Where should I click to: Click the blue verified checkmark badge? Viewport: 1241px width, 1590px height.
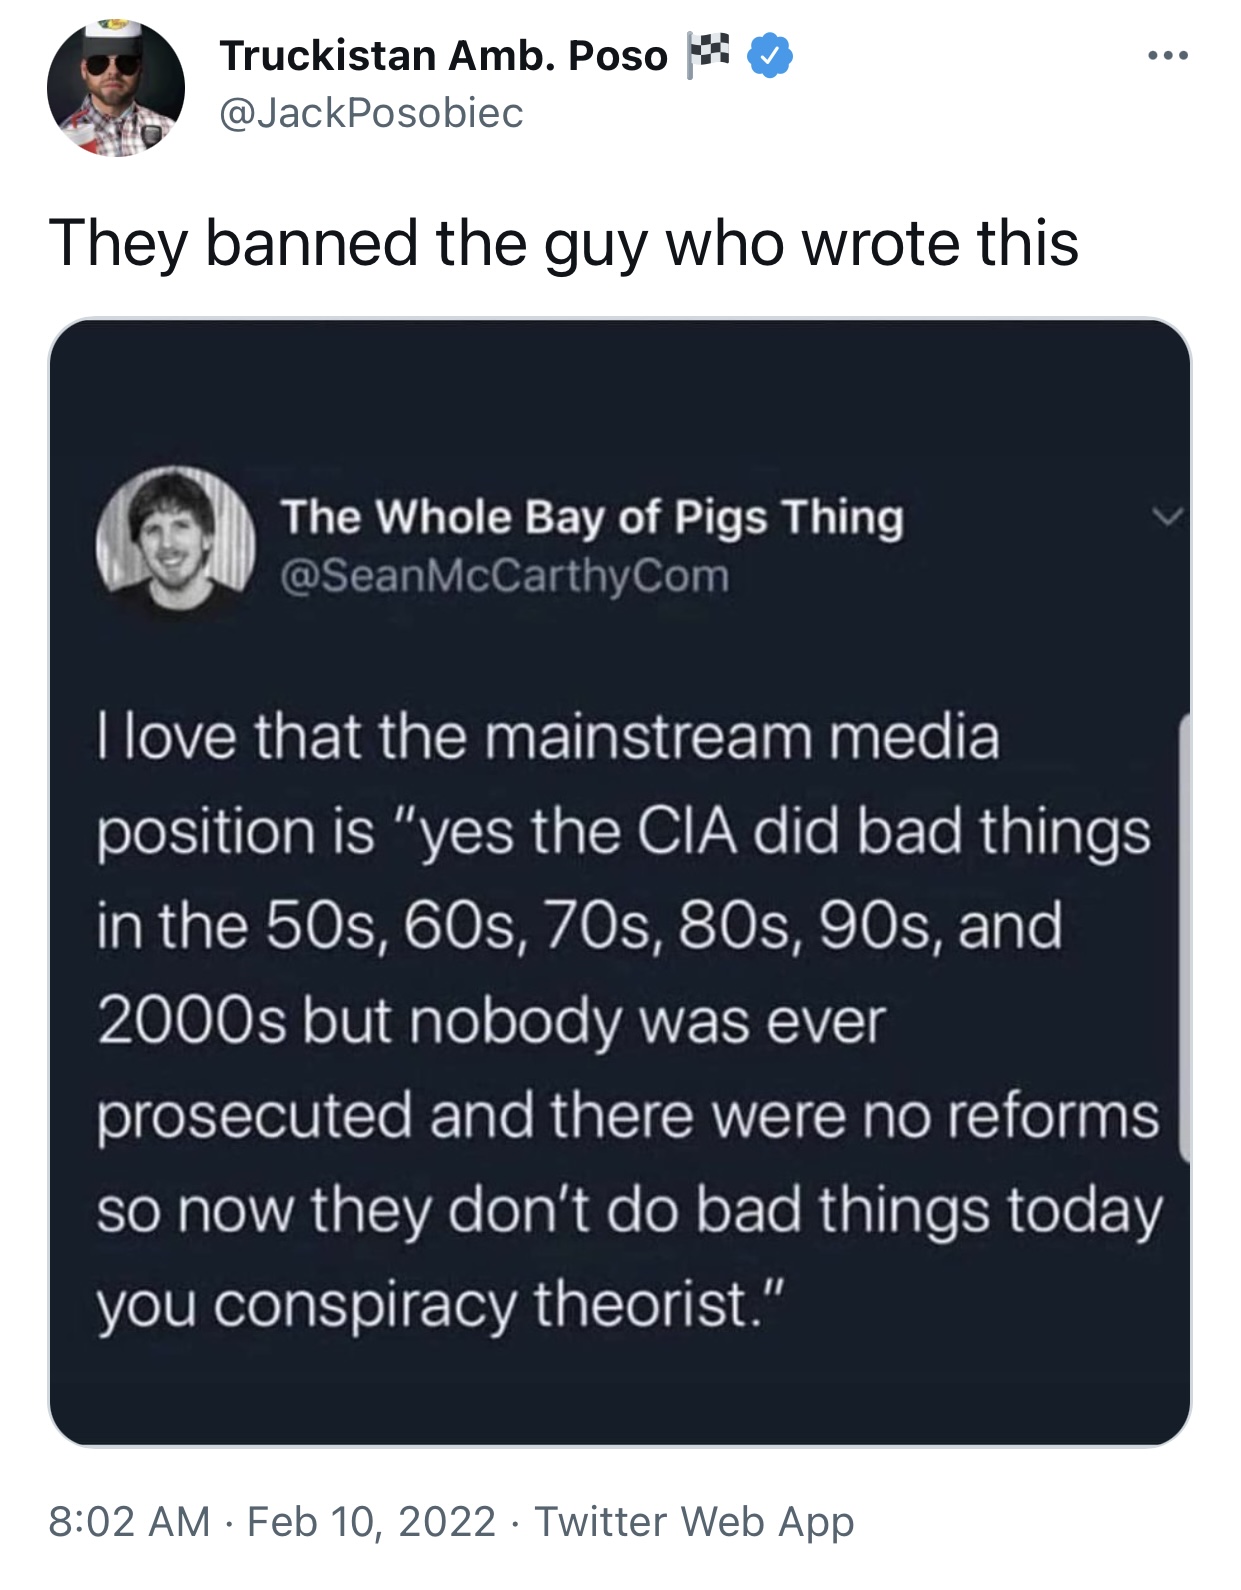[771, 56]
